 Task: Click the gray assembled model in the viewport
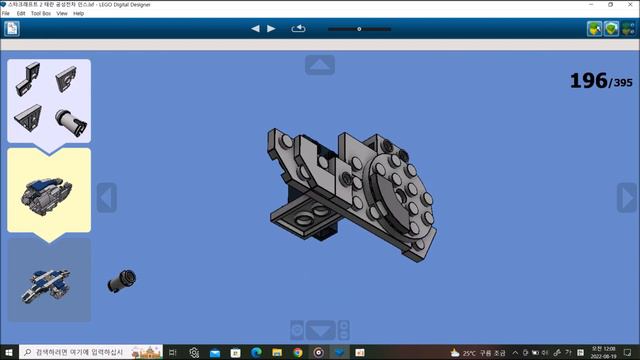point(351,195)
